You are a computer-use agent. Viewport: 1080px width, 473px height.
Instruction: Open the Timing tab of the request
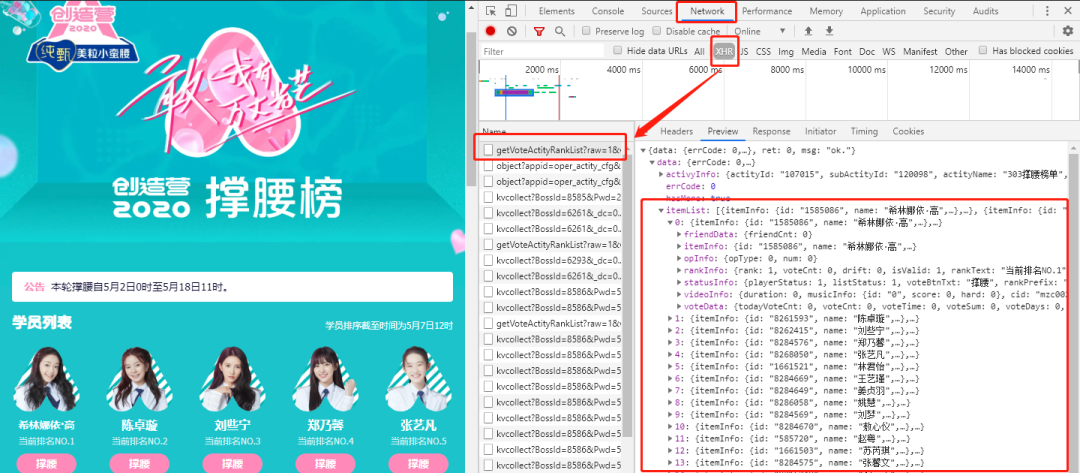click(864, 132)
